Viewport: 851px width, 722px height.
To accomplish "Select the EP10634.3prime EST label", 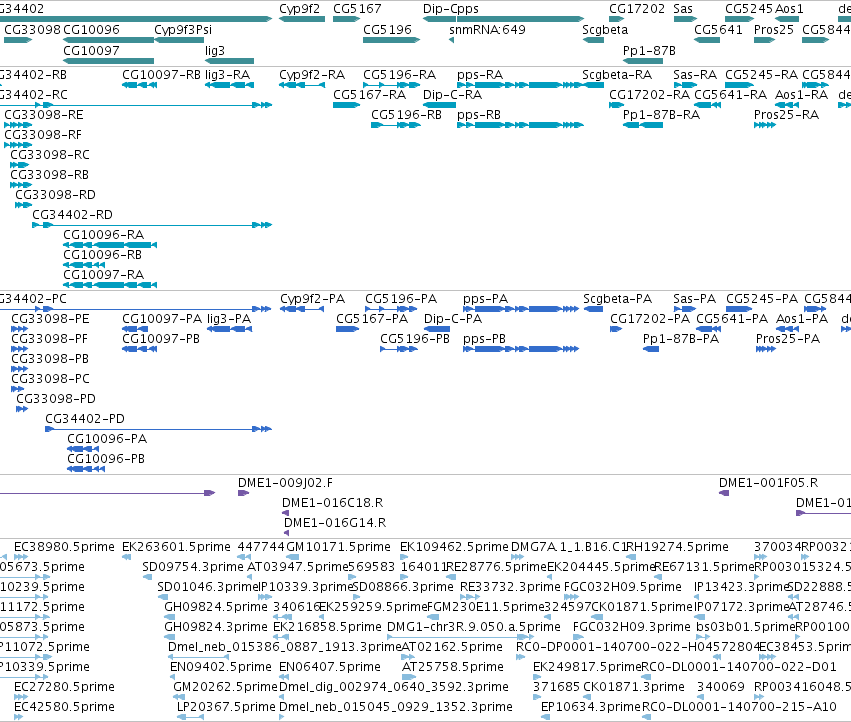I will coord(591,707).
